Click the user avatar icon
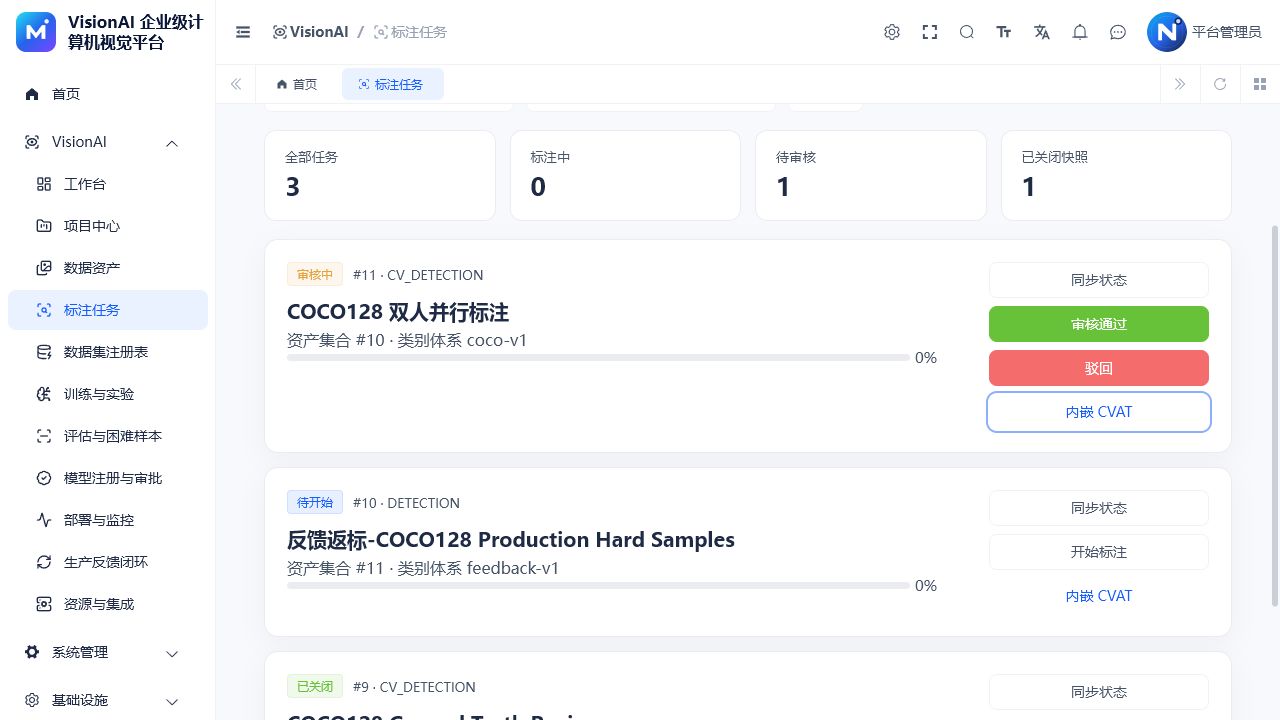This screenshot has width=1280, height=720. click(1166, 32)
